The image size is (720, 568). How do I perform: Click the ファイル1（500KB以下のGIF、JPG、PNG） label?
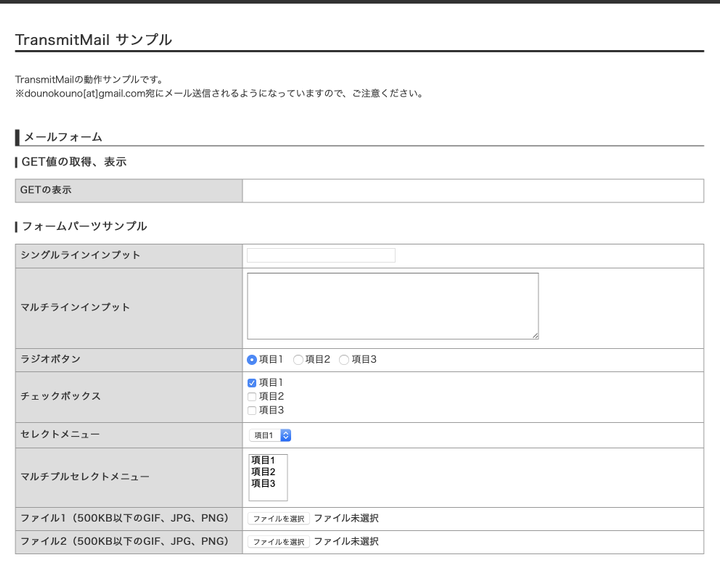pyautogui.click(x=124, y=518)
